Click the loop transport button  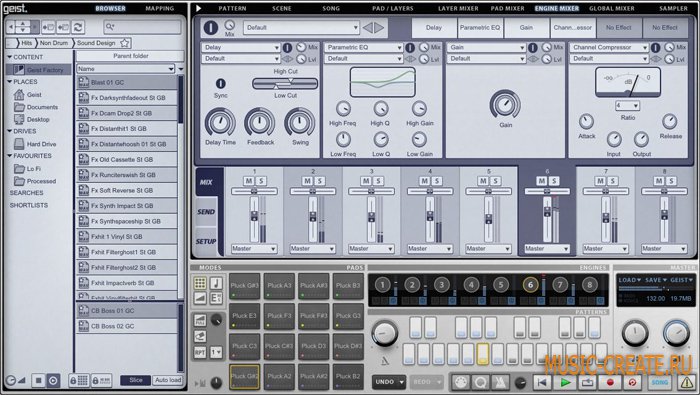click(588, 382)
